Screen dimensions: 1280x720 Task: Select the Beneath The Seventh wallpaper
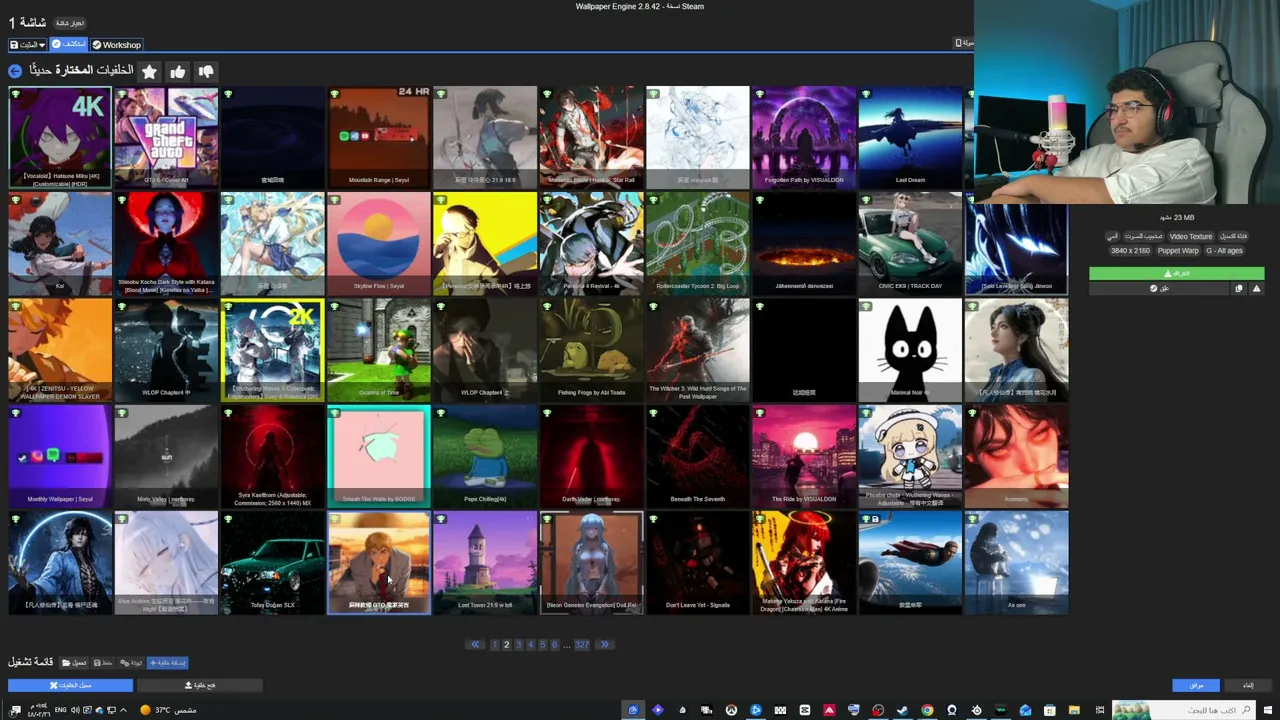pyautogui.click(x=698, y=456)
